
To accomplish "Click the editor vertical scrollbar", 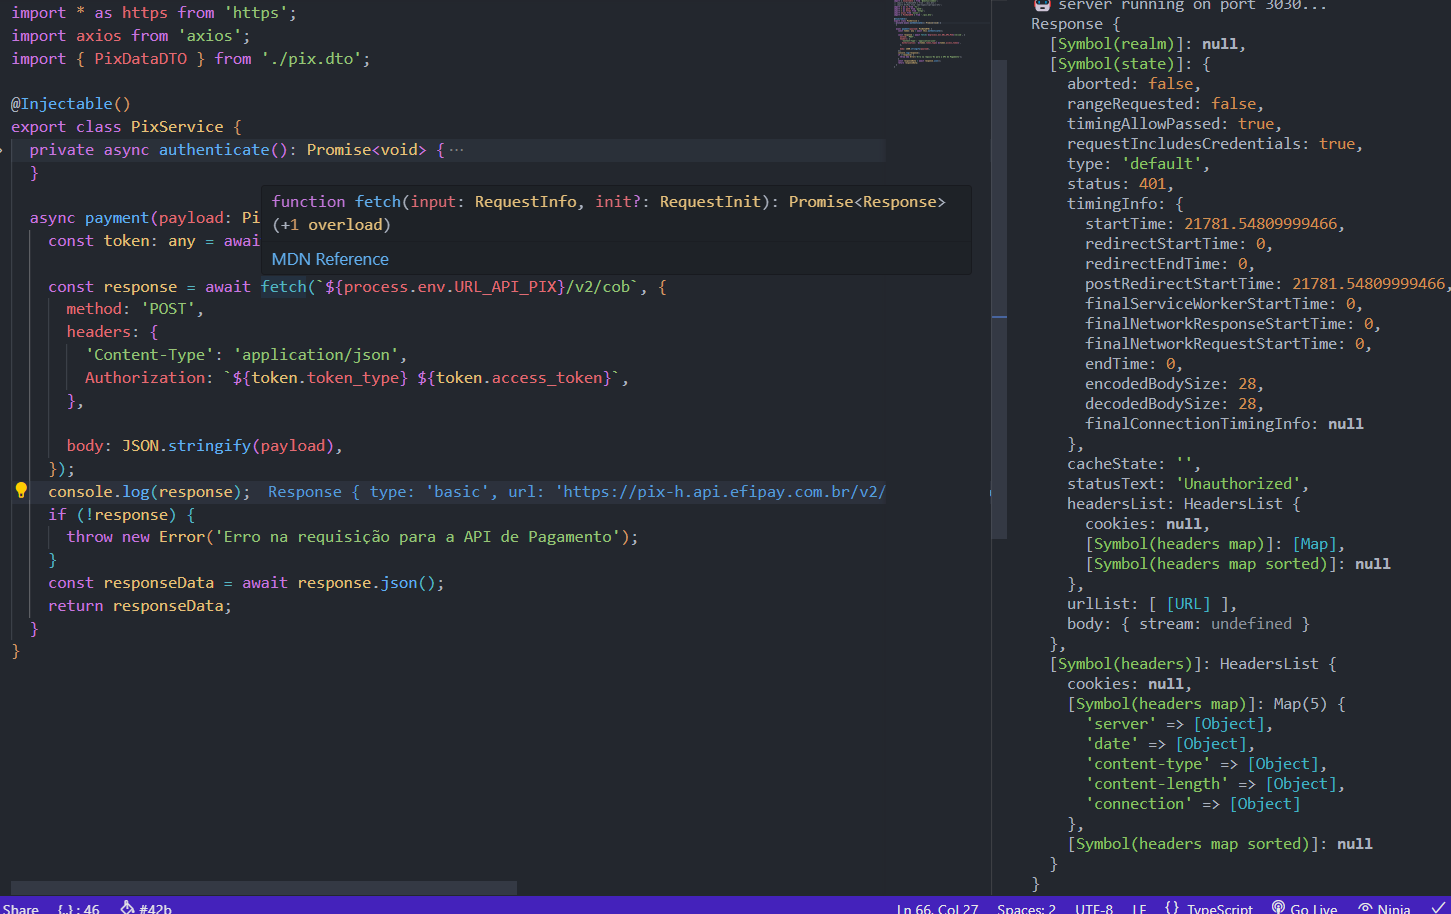I will 999,300.
